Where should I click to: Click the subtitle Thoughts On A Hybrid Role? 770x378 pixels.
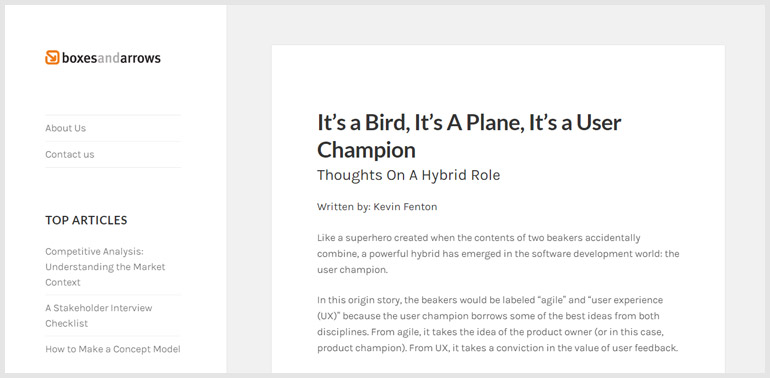409,175
